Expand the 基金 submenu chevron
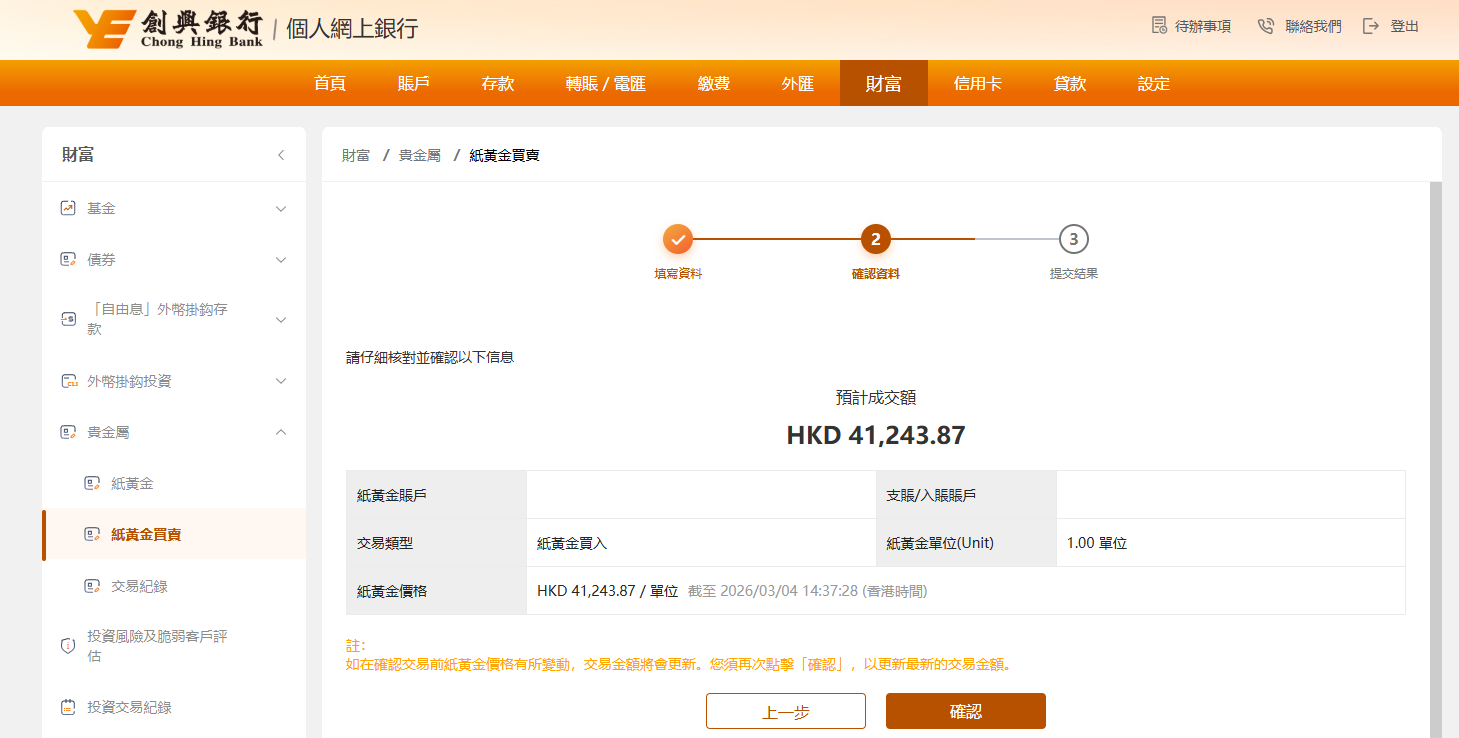1459x738 pixels. [x=281, y=209]
